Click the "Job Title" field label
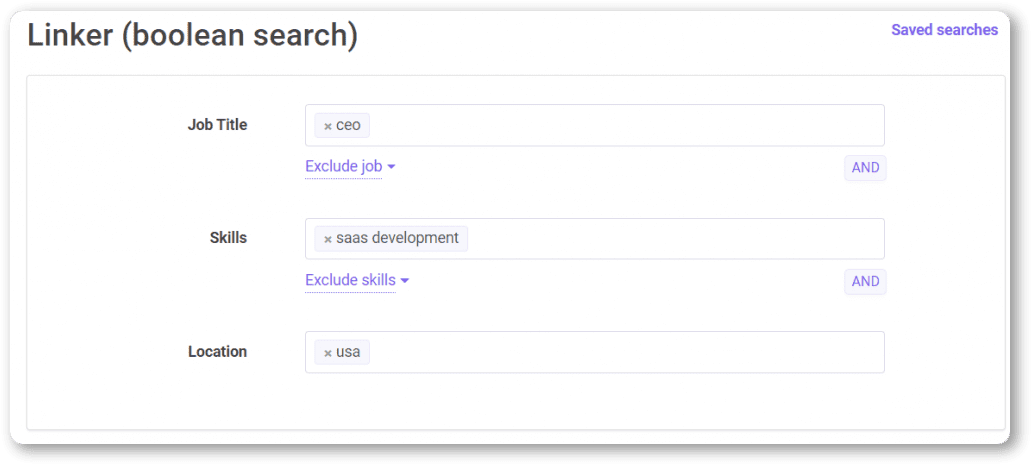 217,125
